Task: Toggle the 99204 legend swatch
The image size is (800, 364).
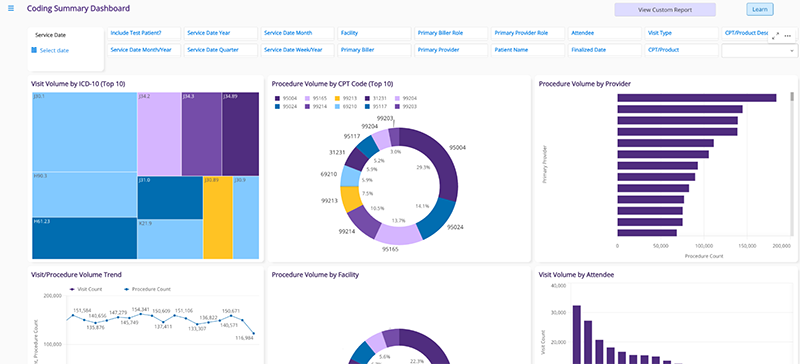Action: 397,98
